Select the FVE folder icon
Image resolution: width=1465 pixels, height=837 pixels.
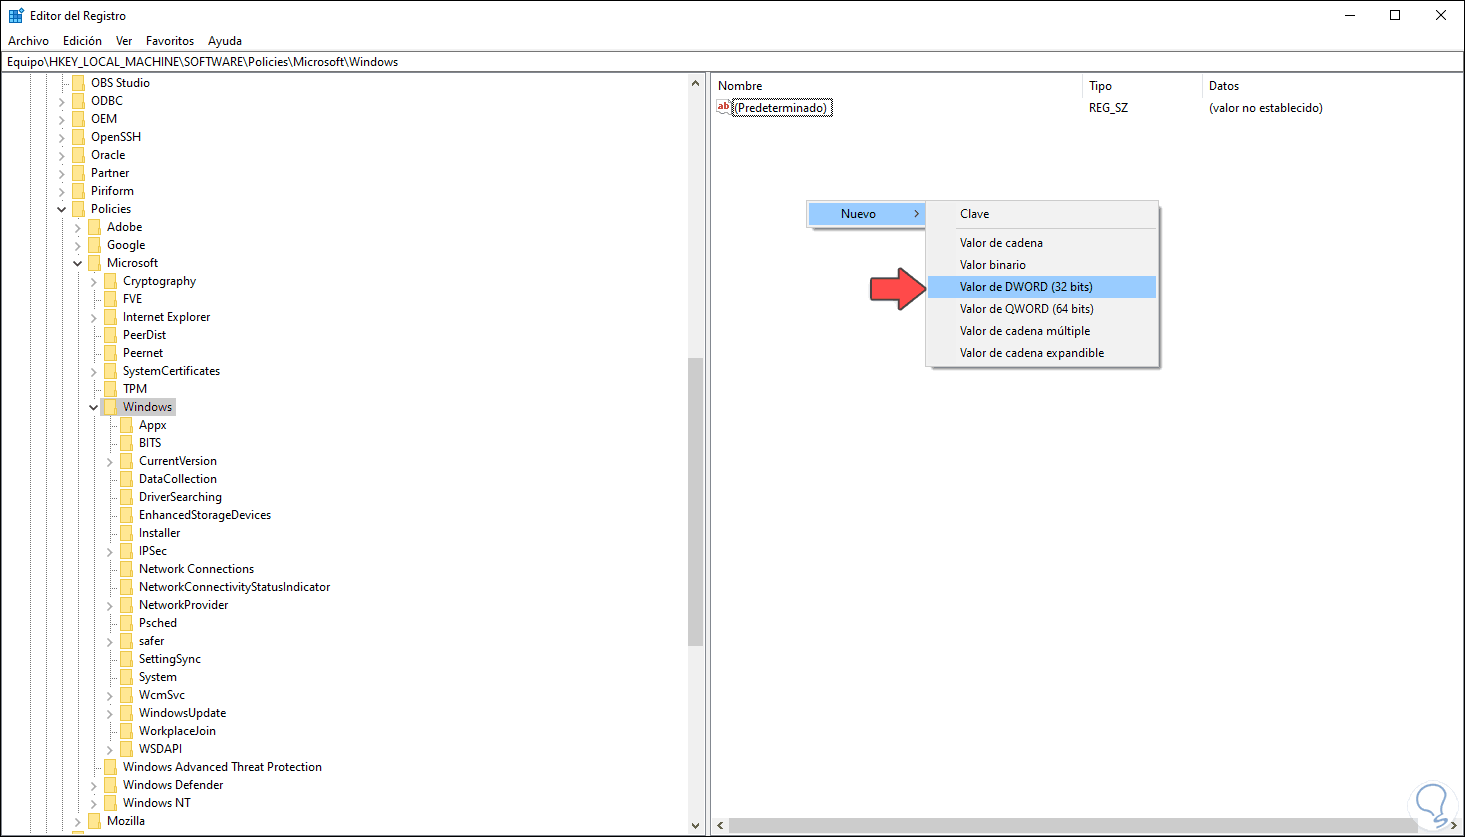point(111,299)
